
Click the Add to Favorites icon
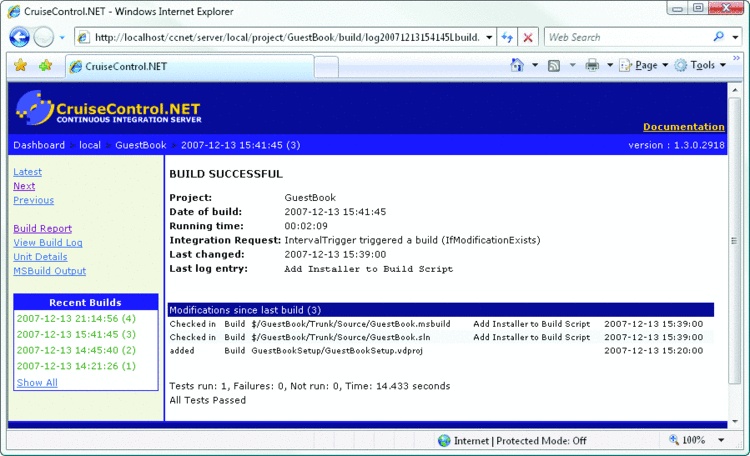(x=46, y=65)
